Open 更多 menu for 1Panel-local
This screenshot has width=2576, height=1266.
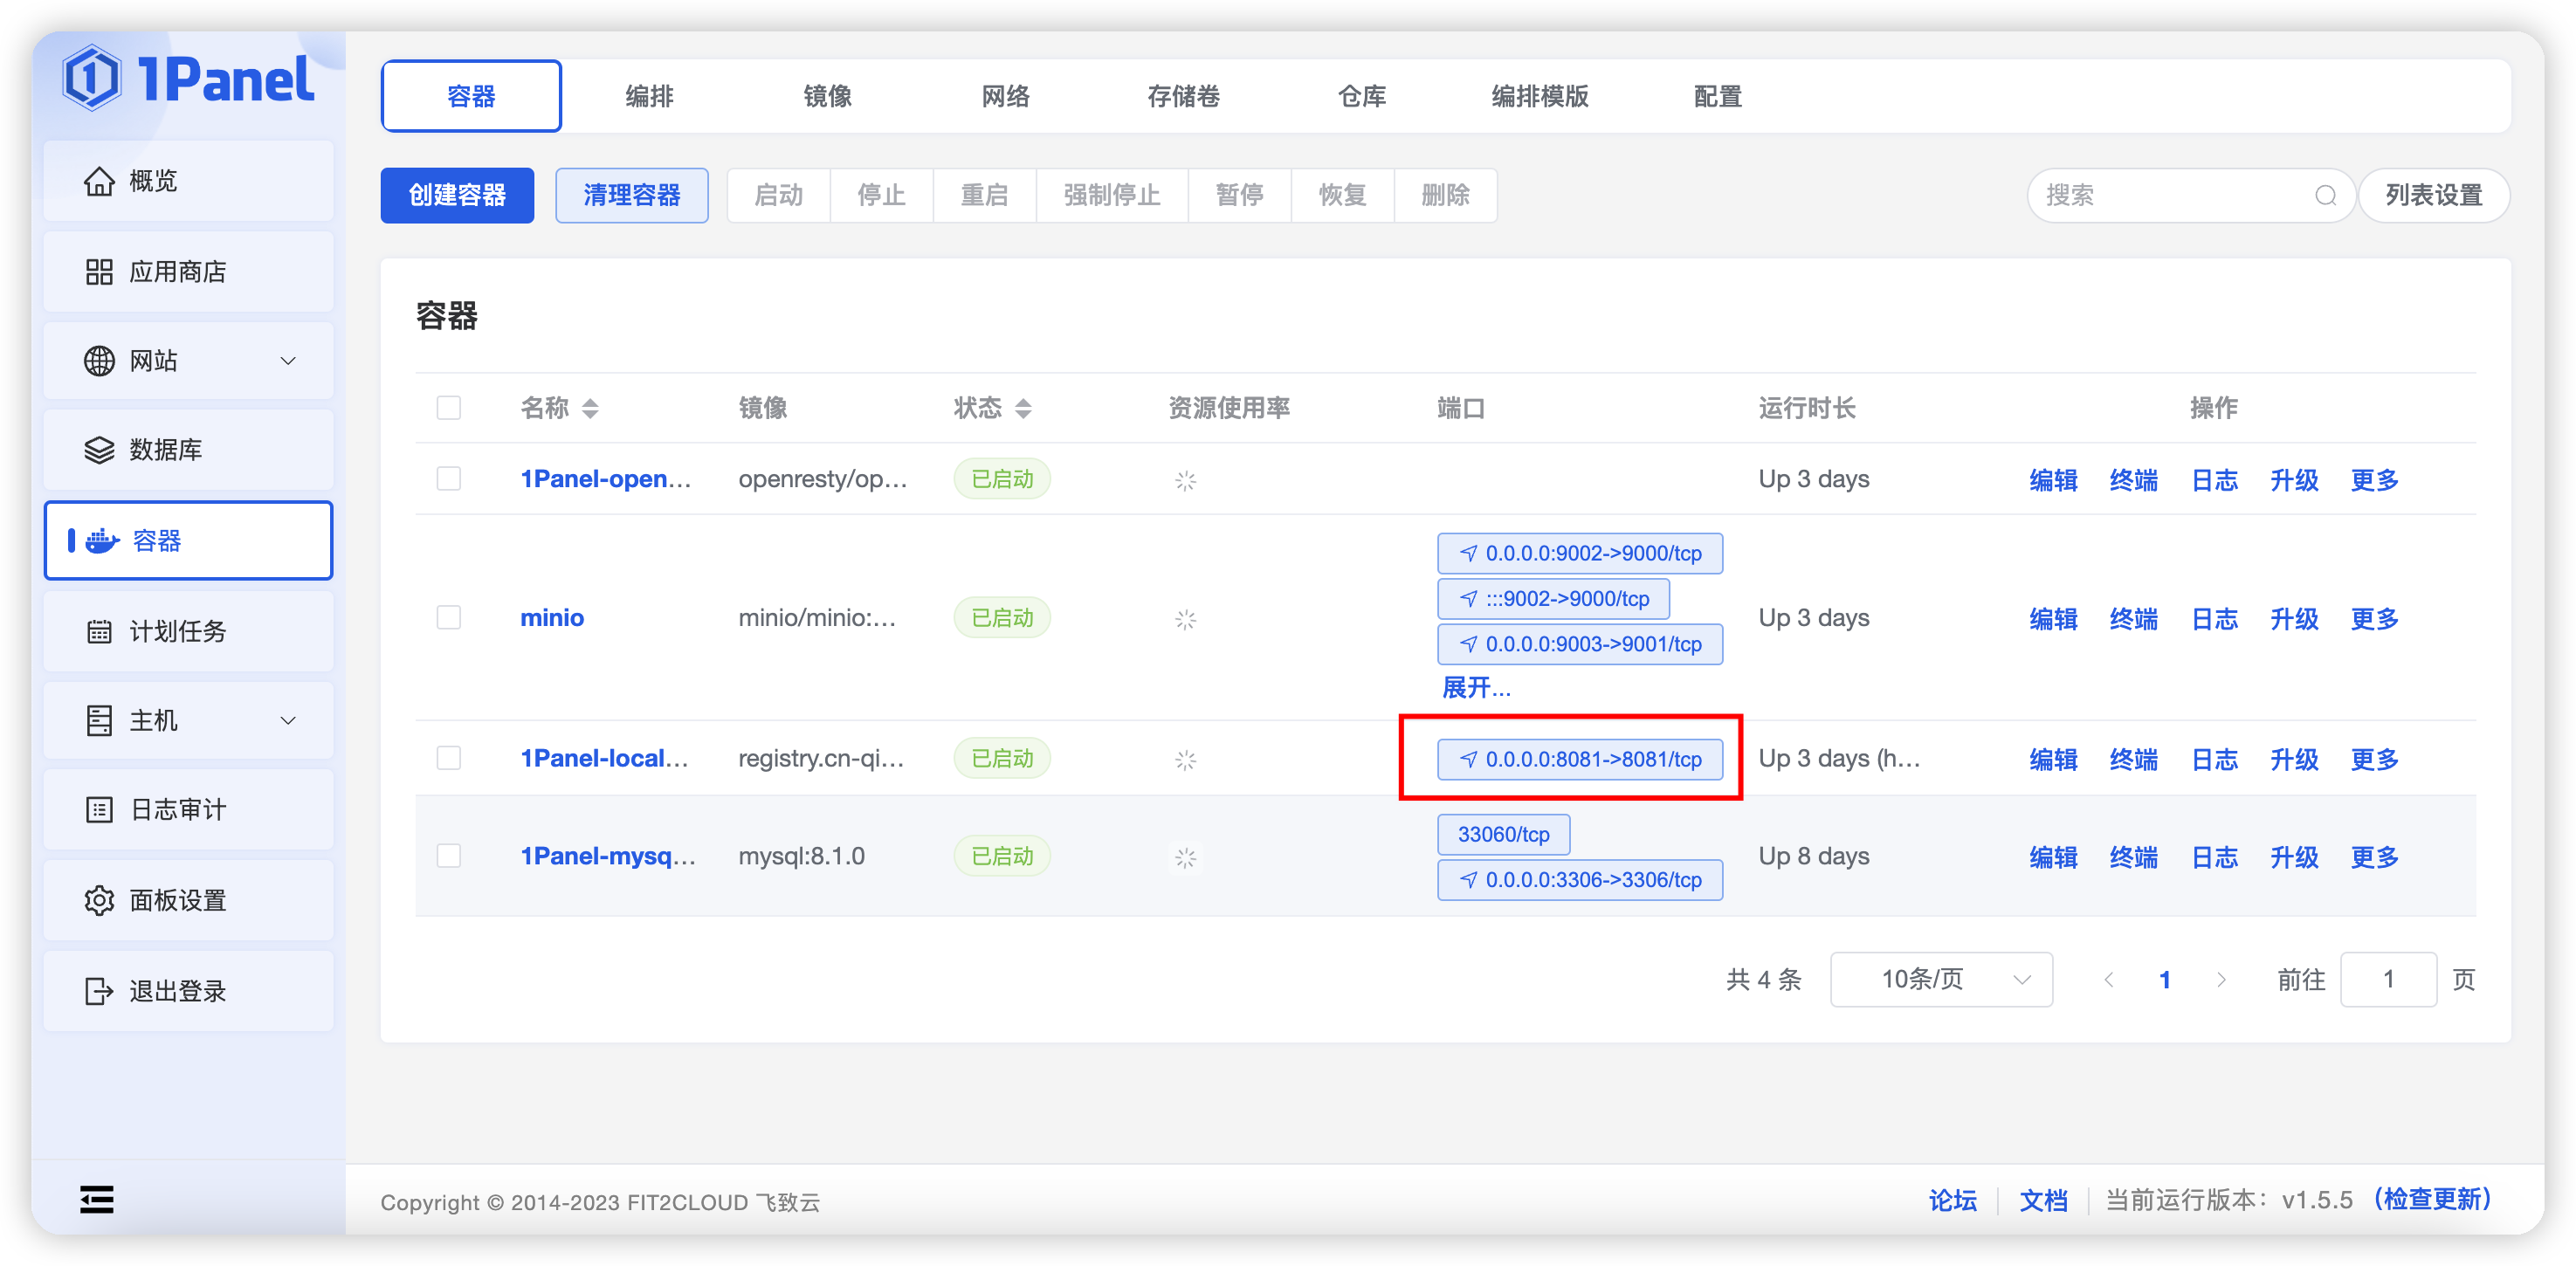click(x=2374, y=759)
